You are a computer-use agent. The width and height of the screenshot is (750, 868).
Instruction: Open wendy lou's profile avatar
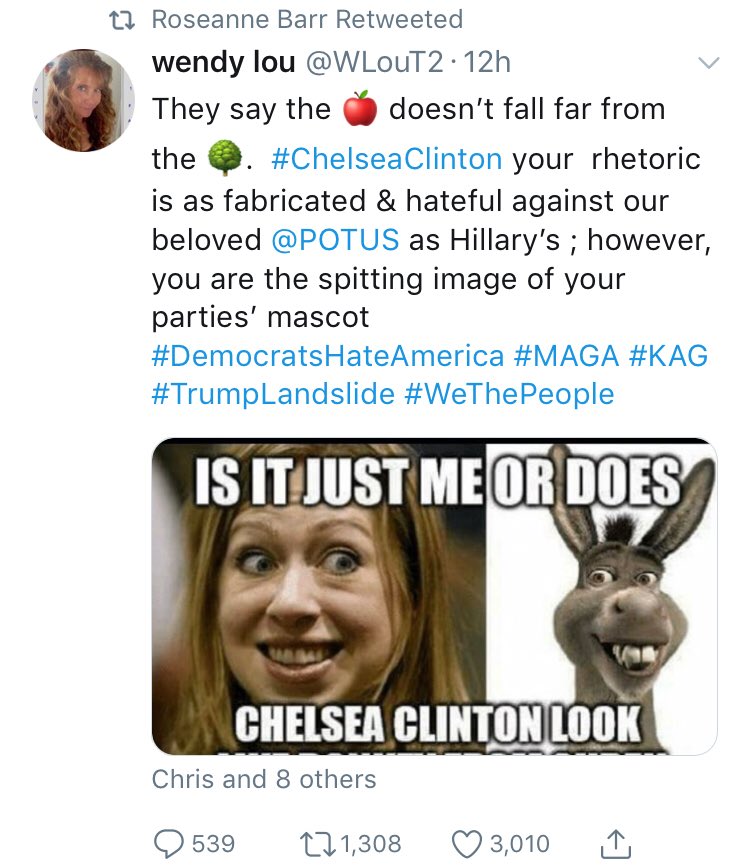click(x=83, y=100)
